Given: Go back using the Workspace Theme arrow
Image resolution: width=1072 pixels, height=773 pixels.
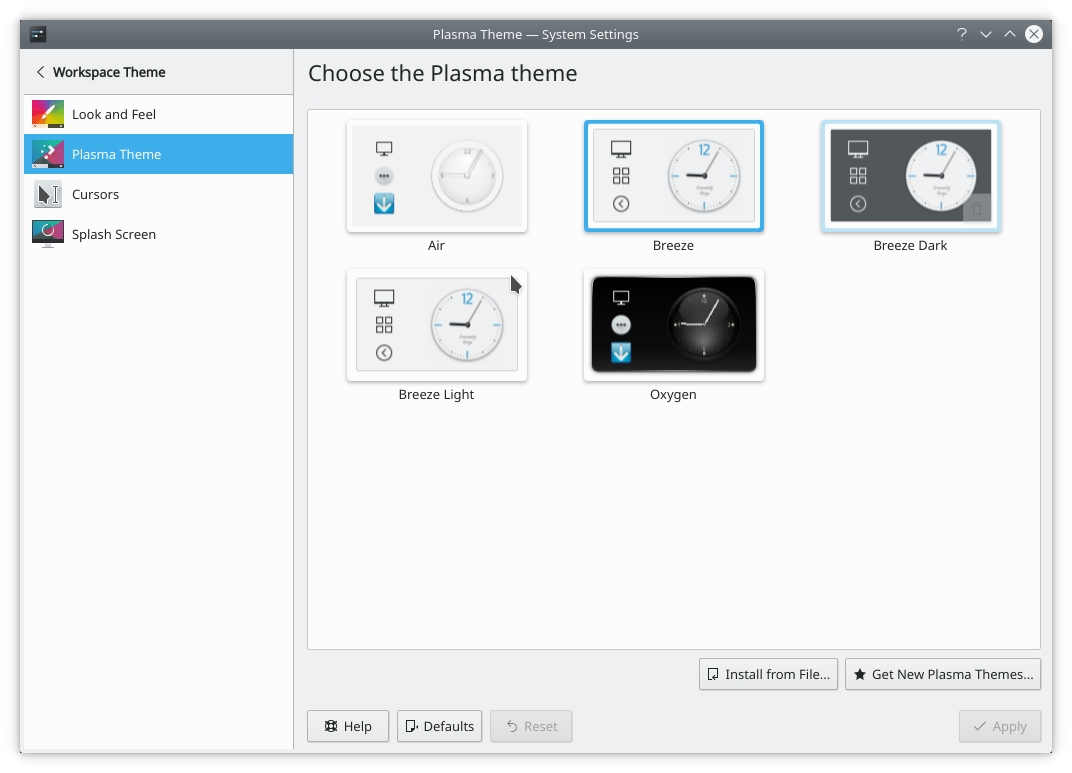Looking at the screenshot, I should (40, 72).
